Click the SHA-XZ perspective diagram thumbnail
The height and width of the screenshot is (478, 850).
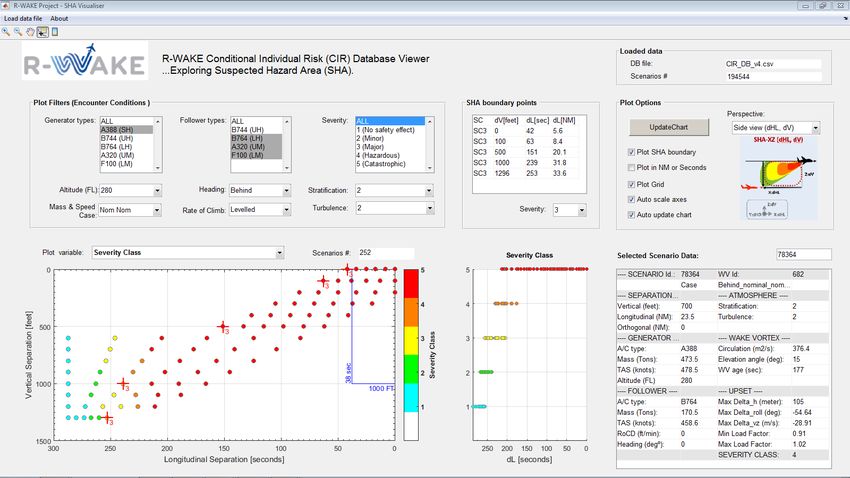coord(778,178)
